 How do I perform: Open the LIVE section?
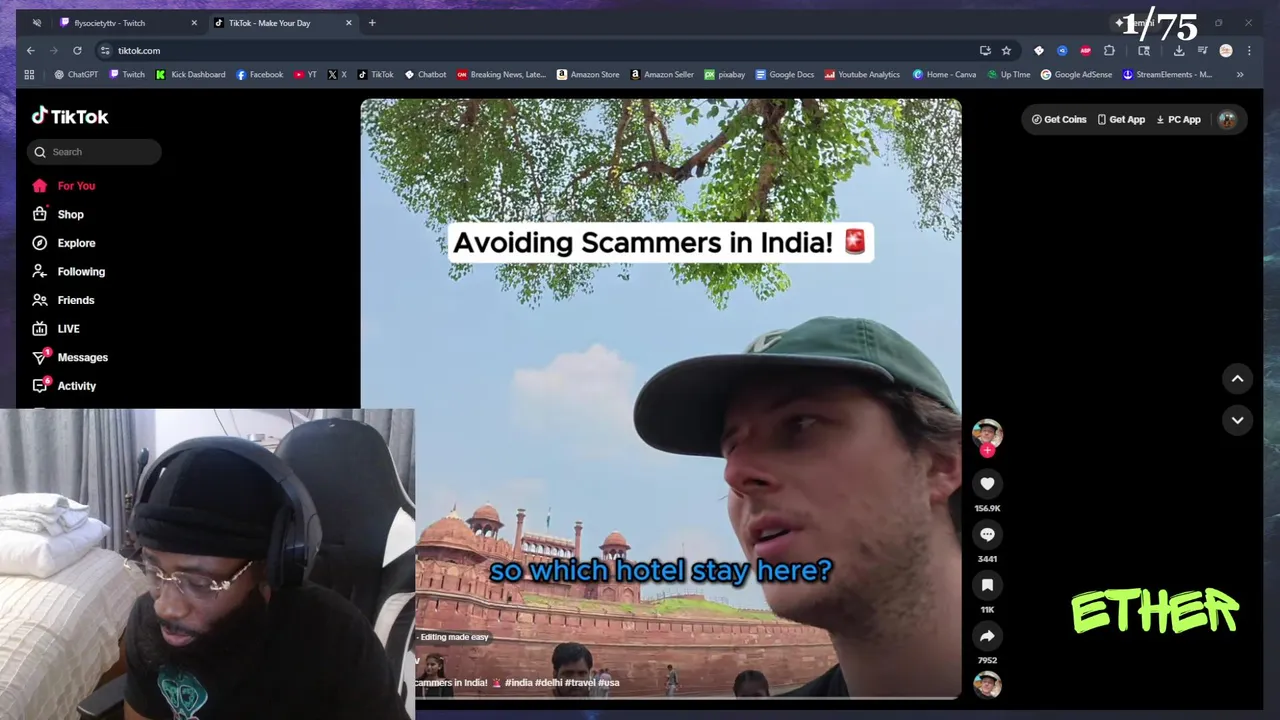pyautogui.click(x=56, y=329)
